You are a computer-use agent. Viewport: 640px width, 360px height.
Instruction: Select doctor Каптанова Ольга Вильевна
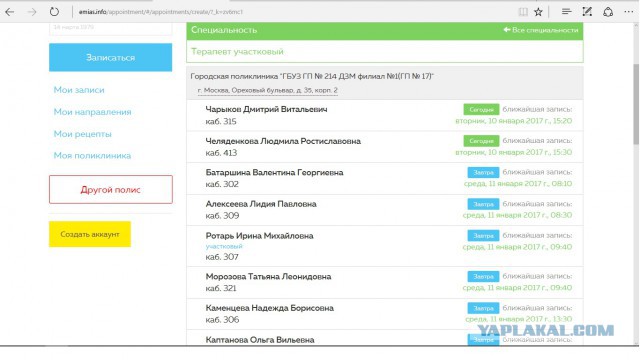point(260,340)
